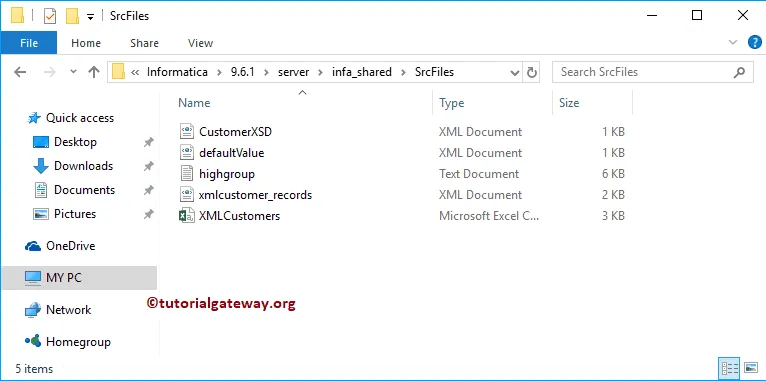Unpin Downloads from Quick access
The image size is (766, 381).
pos(149,166)
